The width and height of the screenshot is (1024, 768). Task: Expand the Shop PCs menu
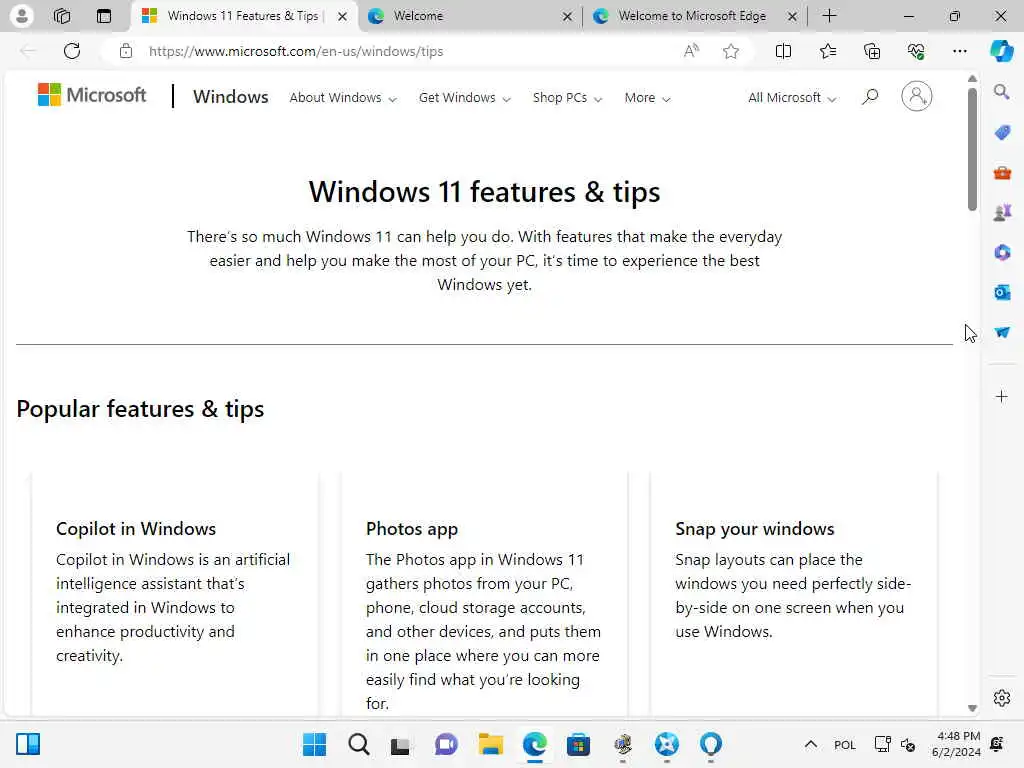point(567,97)
